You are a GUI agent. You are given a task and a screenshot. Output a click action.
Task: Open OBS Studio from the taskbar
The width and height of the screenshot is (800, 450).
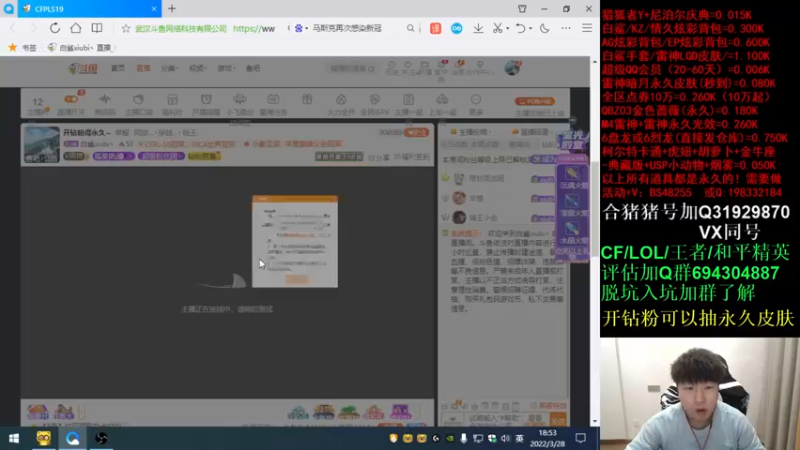[101, 438]
